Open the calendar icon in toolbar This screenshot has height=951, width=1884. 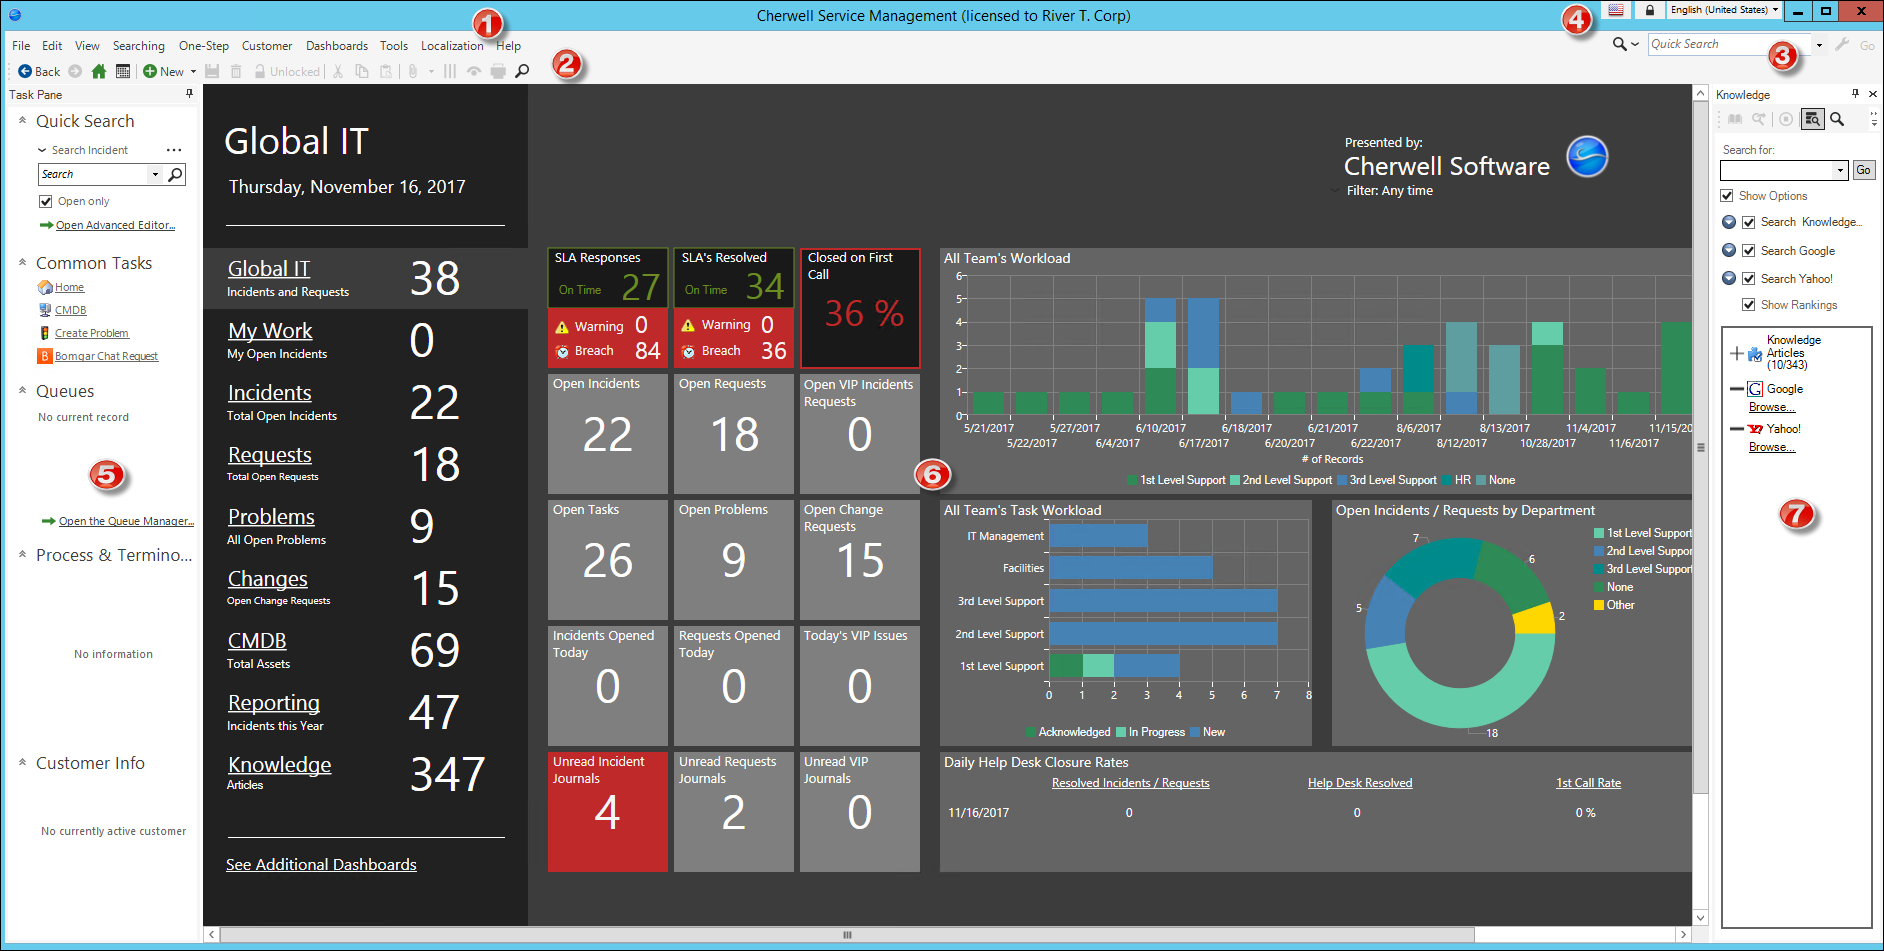123,72
